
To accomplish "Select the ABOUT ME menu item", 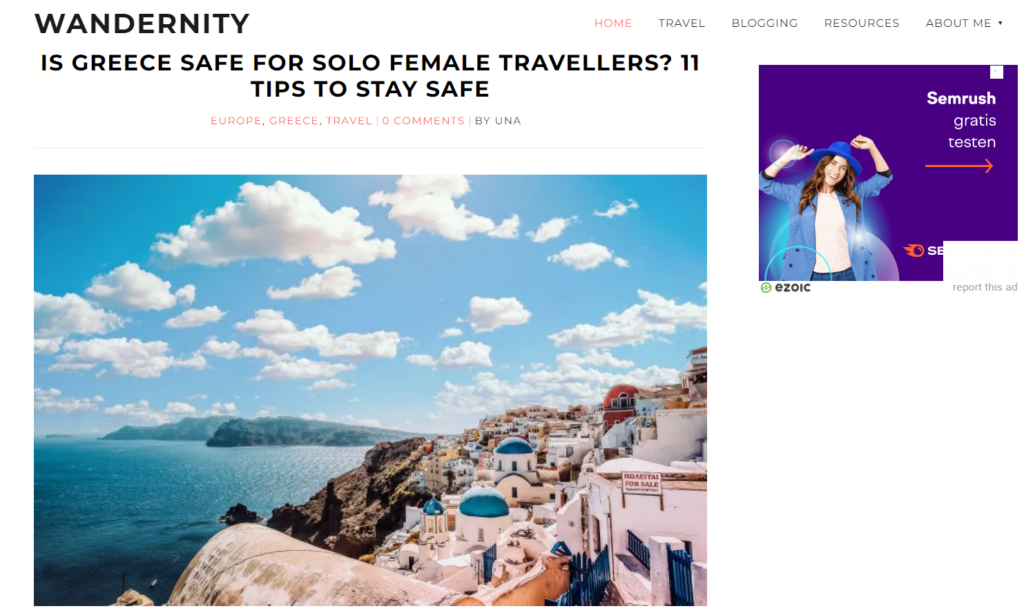I will click(x=958, y=23).
